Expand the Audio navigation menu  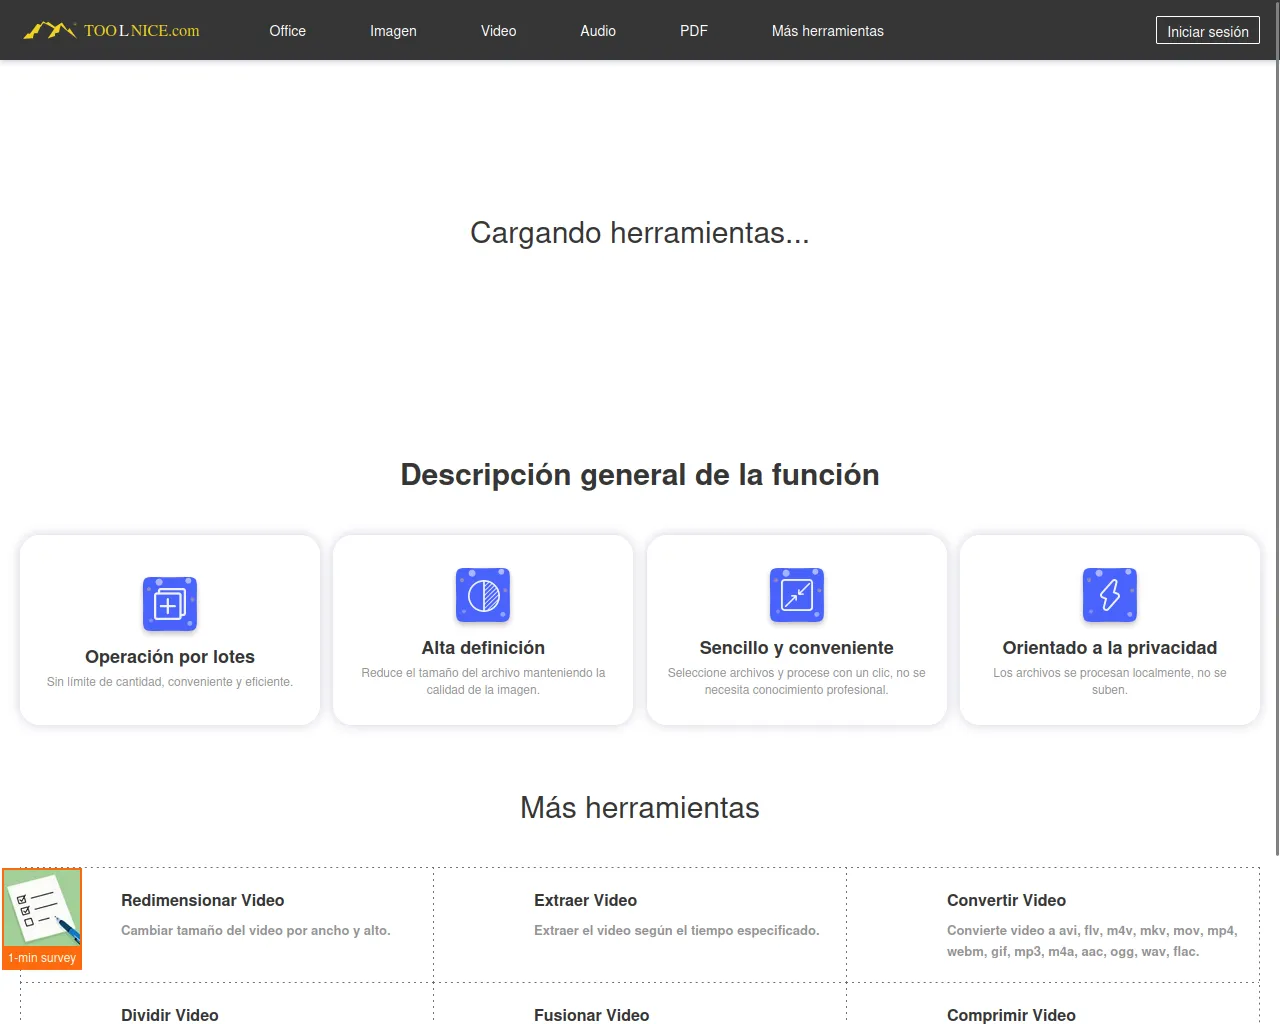point(598,31)
